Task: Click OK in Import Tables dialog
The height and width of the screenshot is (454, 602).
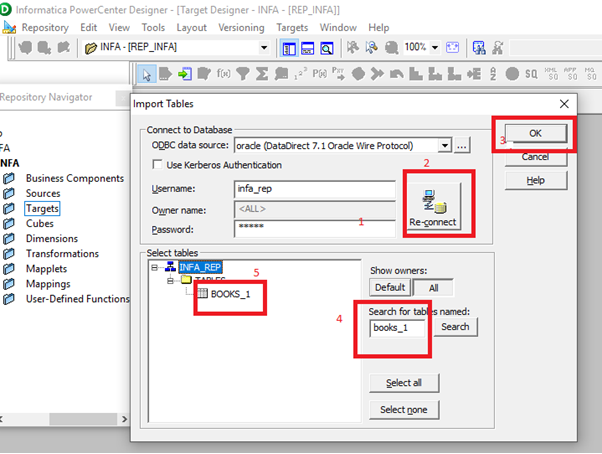Action: (x=536, y=133)
